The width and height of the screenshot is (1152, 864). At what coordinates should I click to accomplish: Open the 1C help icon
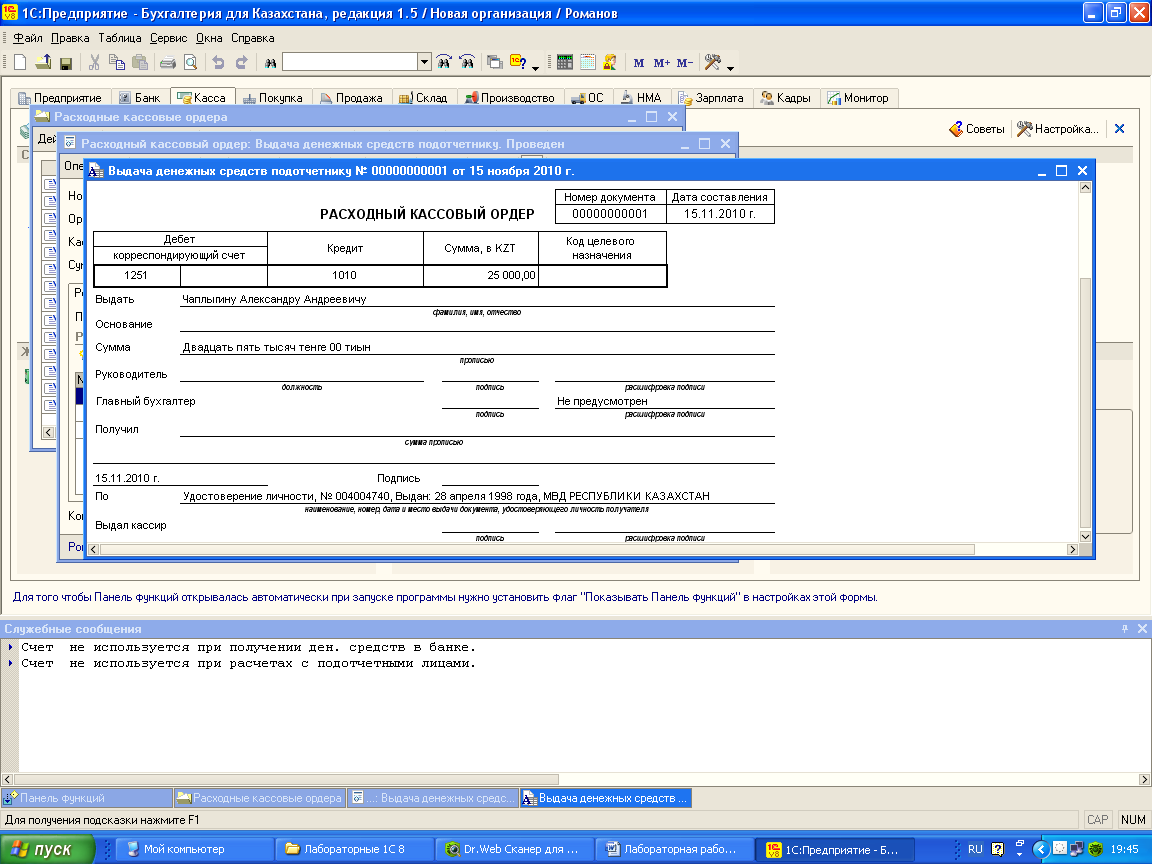pos(518,62)
